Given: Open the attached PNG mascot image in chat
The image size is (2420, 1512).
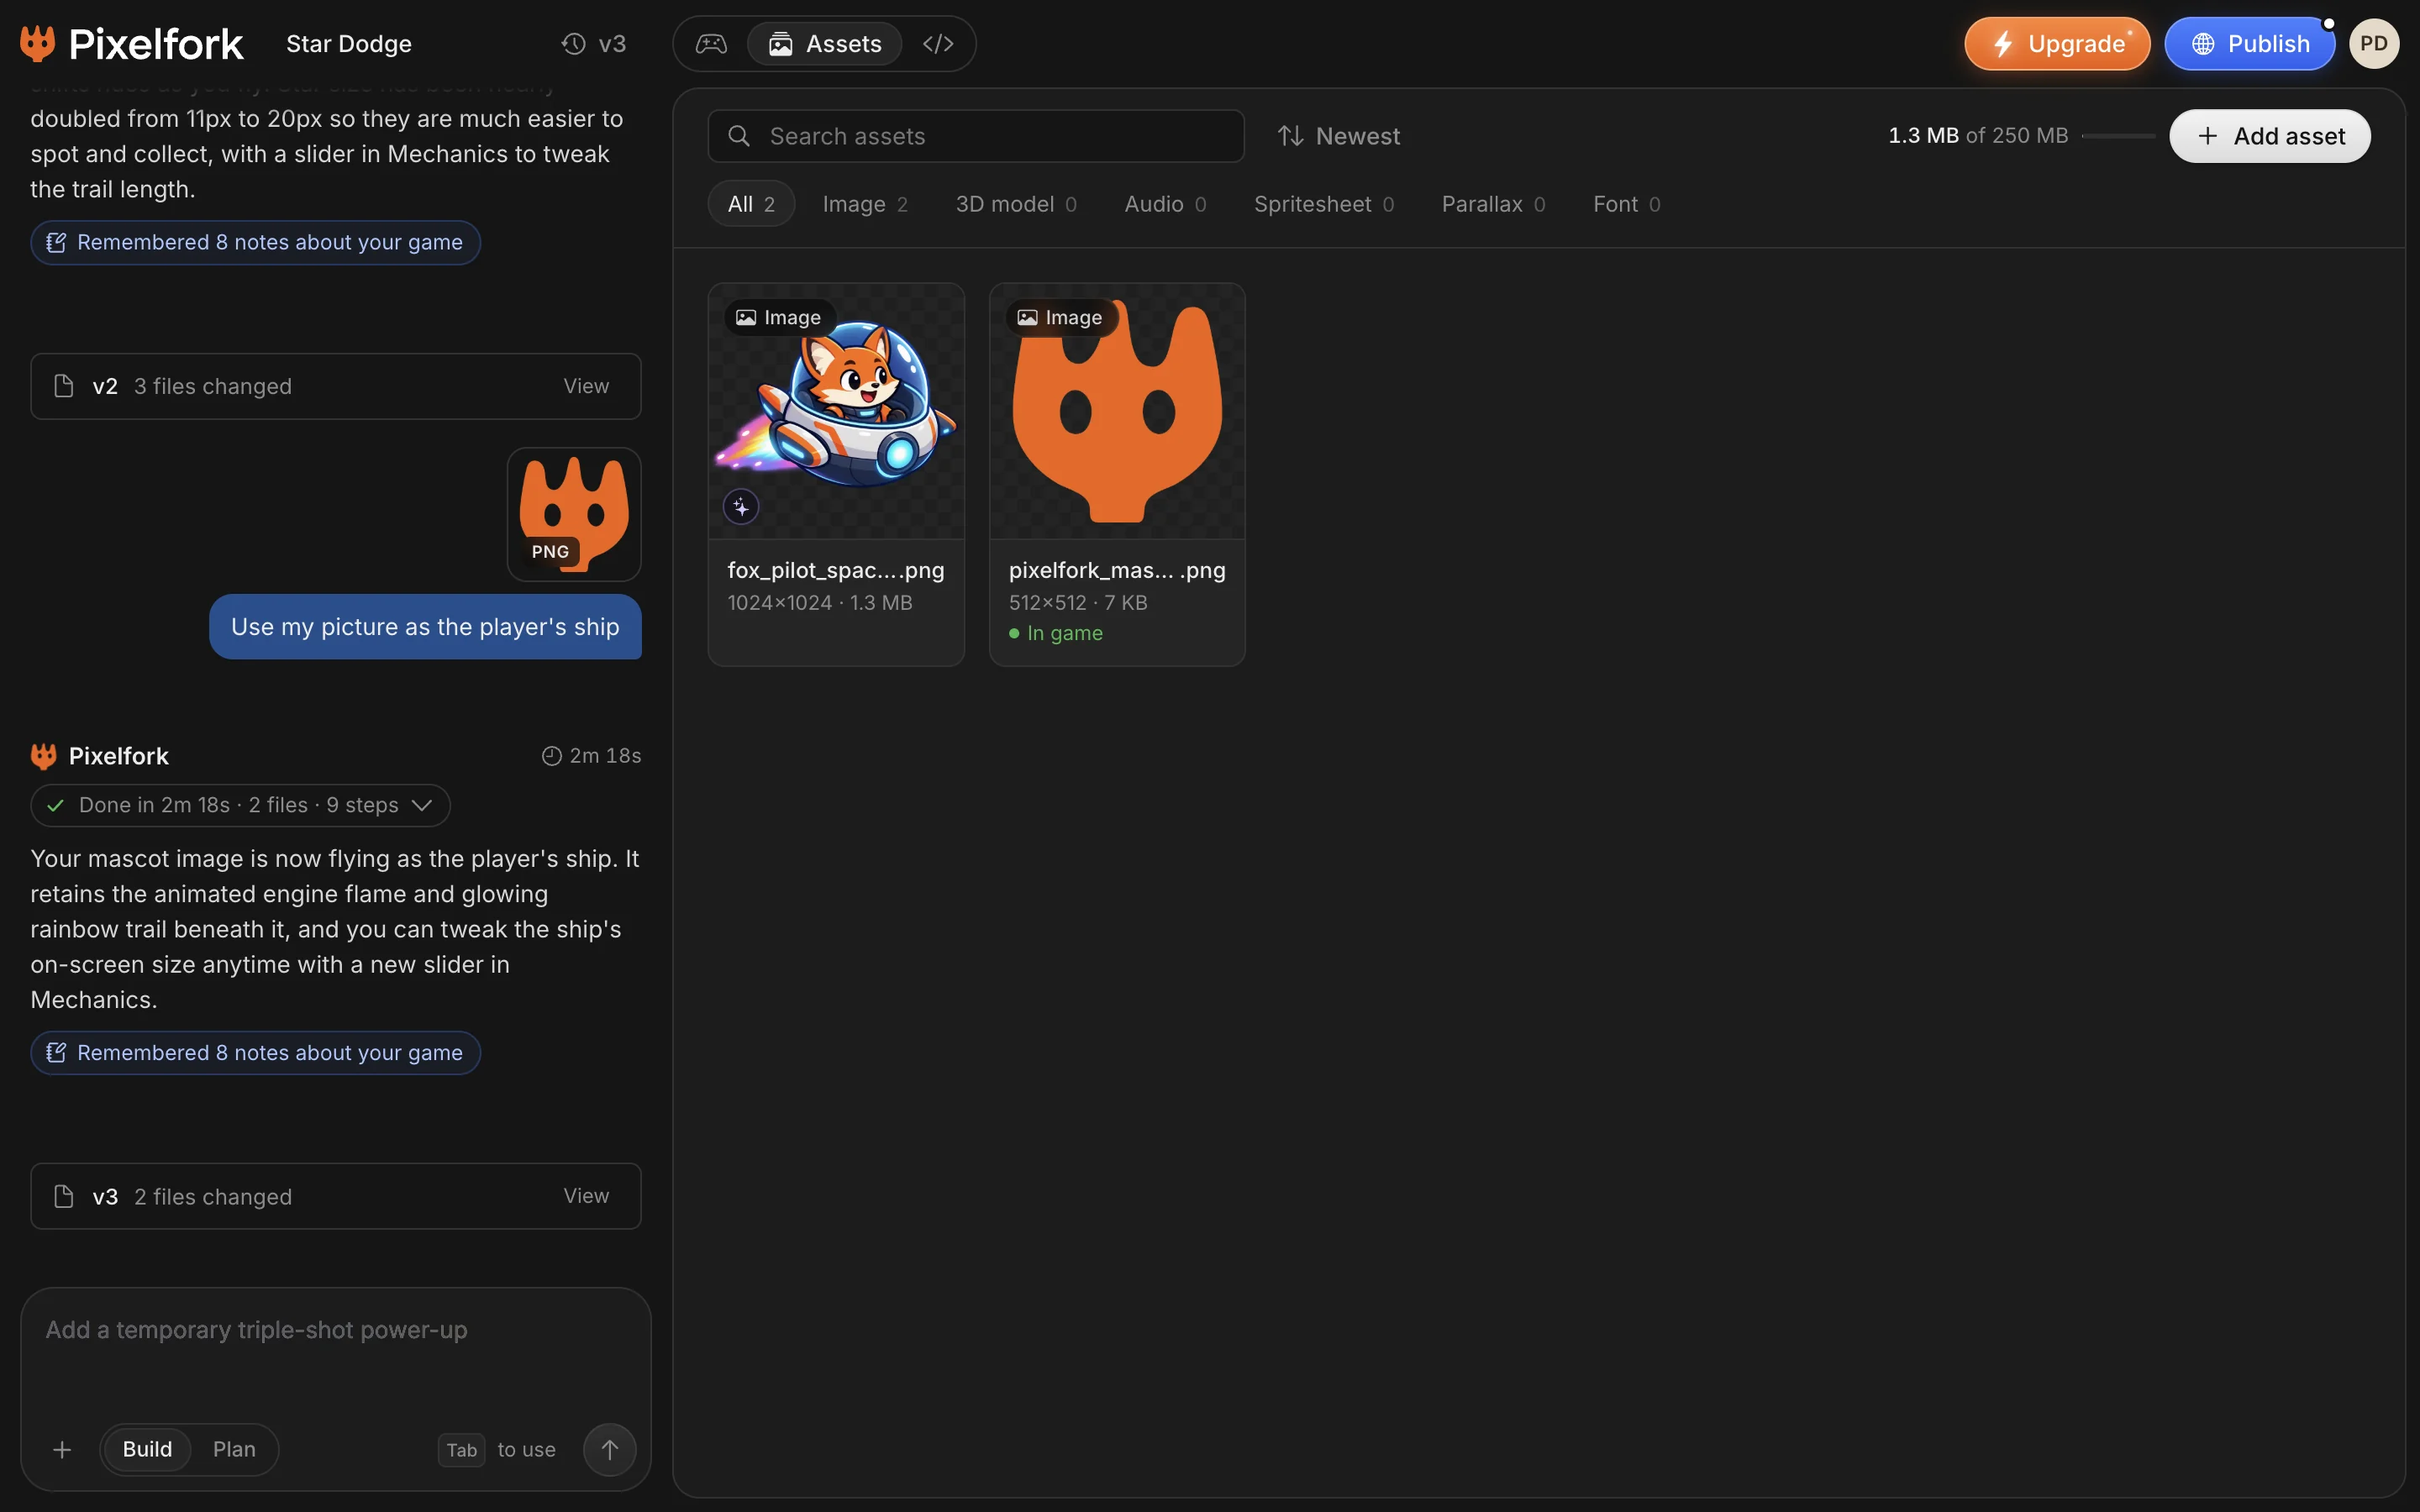Looking at the screenshot, I should pos(574,514).
